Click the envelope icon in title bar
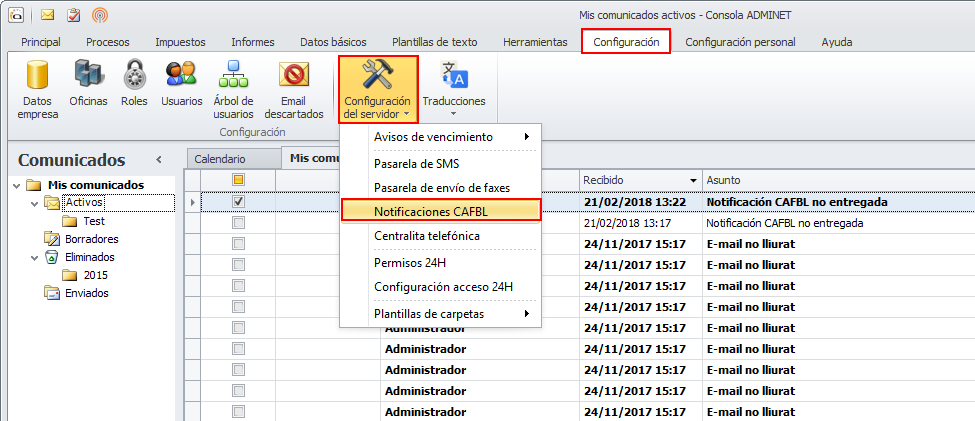The width and height of the screenshot is (975, 421). click(x=47, y=14)
